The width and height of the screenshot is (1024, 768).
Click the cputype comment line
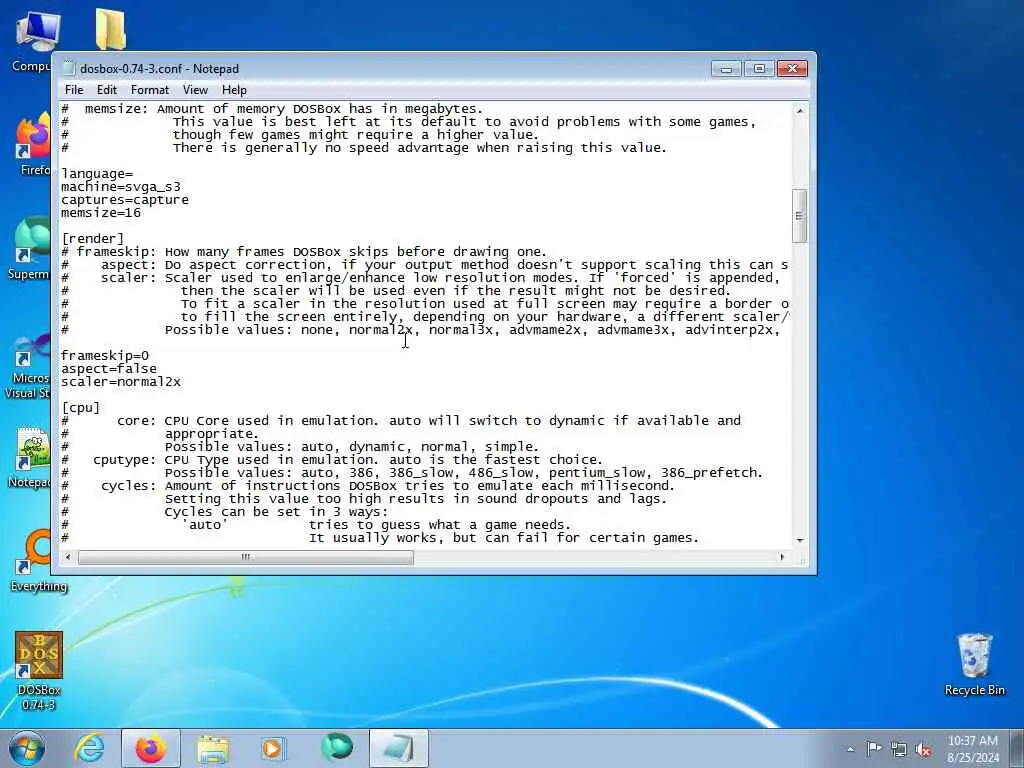(x=332, y=460)
